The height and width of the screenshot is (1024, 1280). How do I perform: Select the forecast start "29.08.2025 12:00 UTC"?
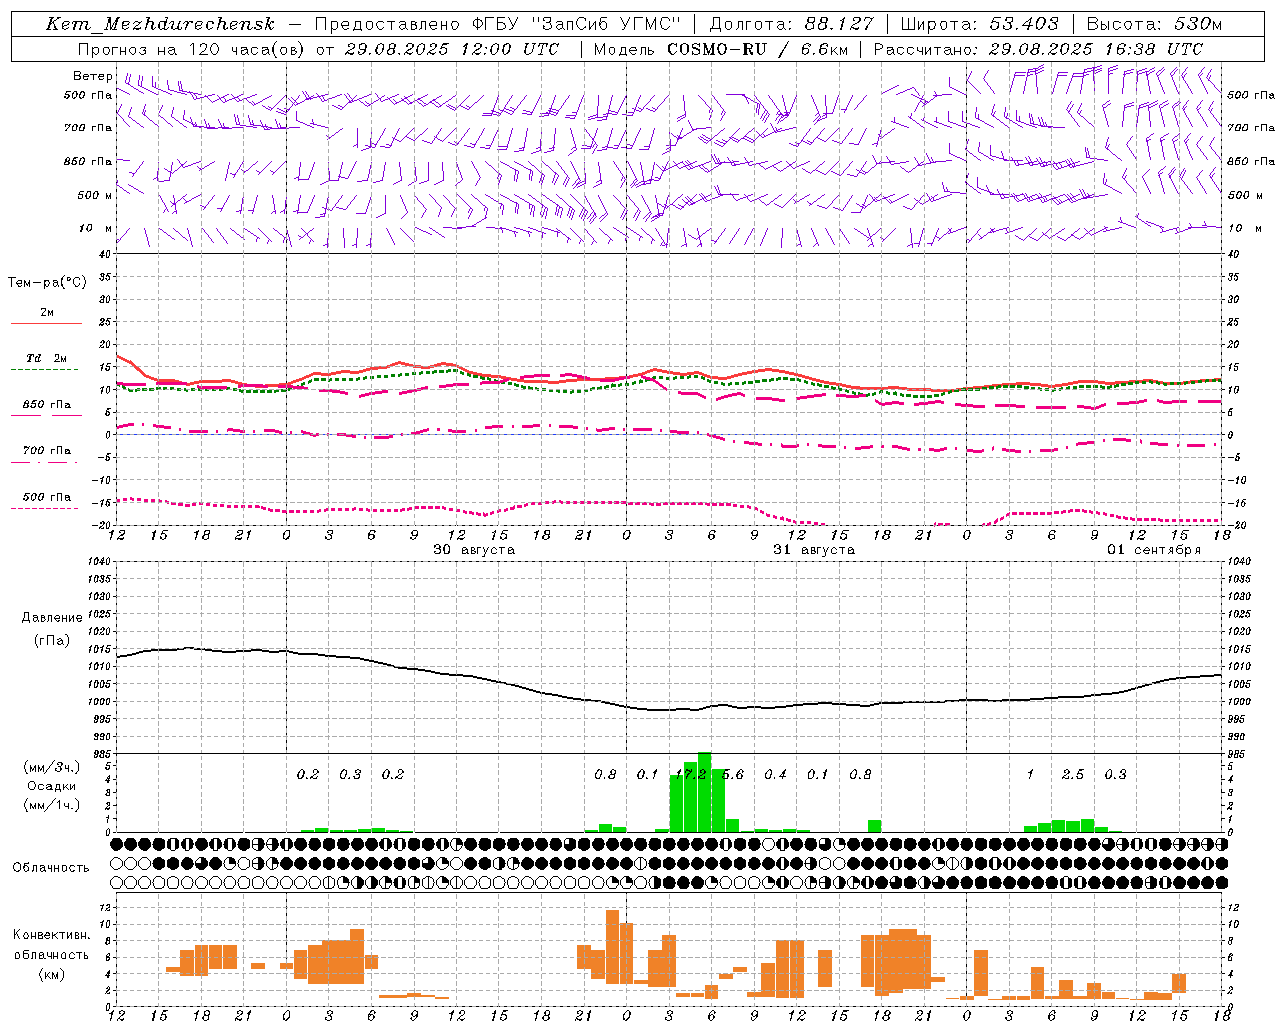[x=452, y=49]
